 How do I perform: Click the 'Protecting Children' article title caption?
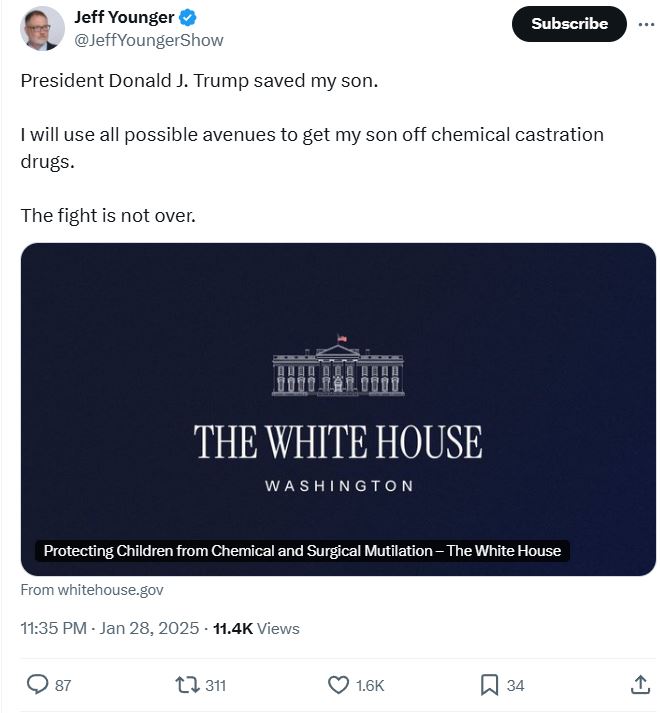pyautogui.click(x=302, y=551)
